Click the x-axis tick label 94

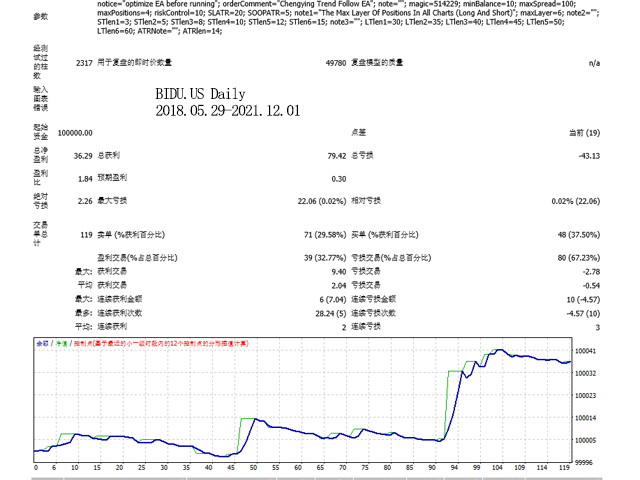click(x=454, y=468)
